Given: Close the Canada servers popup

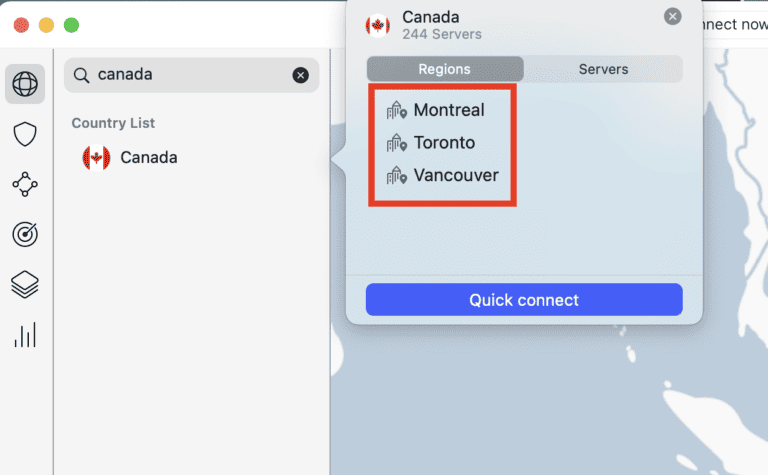Looking at the screenshot, I should coord(673,16).
